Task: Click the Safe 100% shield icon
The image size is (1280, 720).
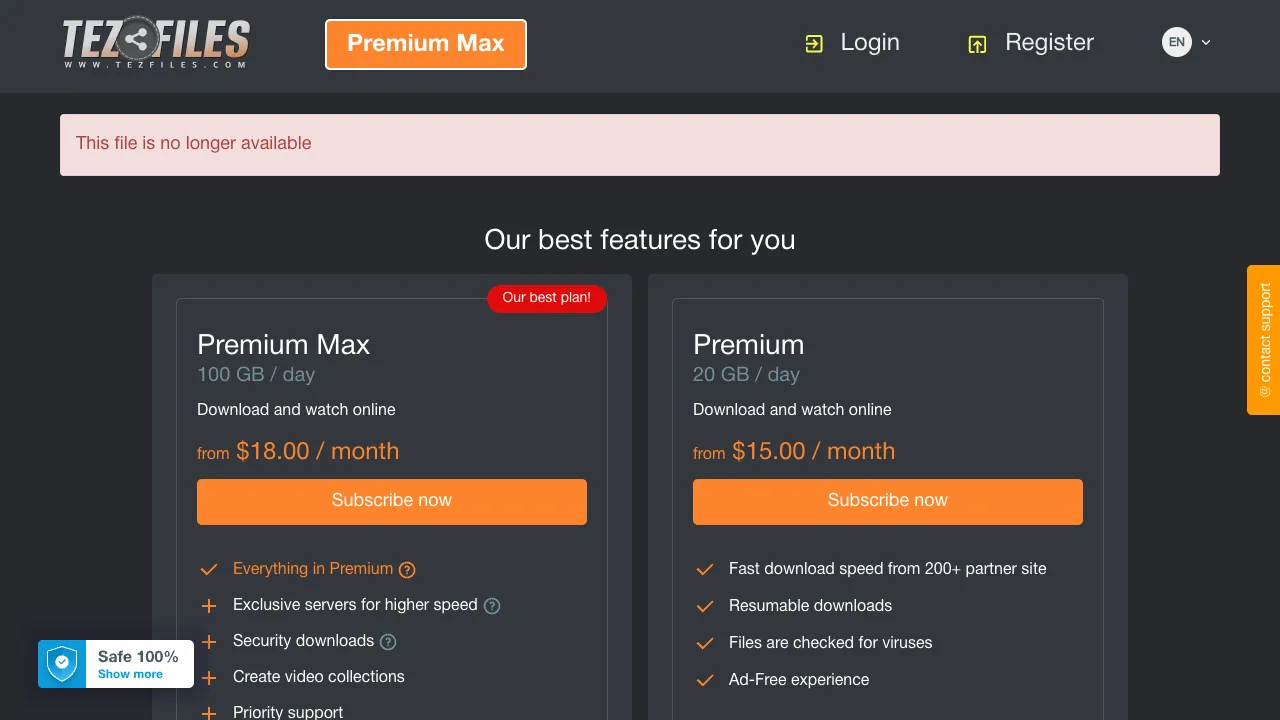Action: click(62, 664)
